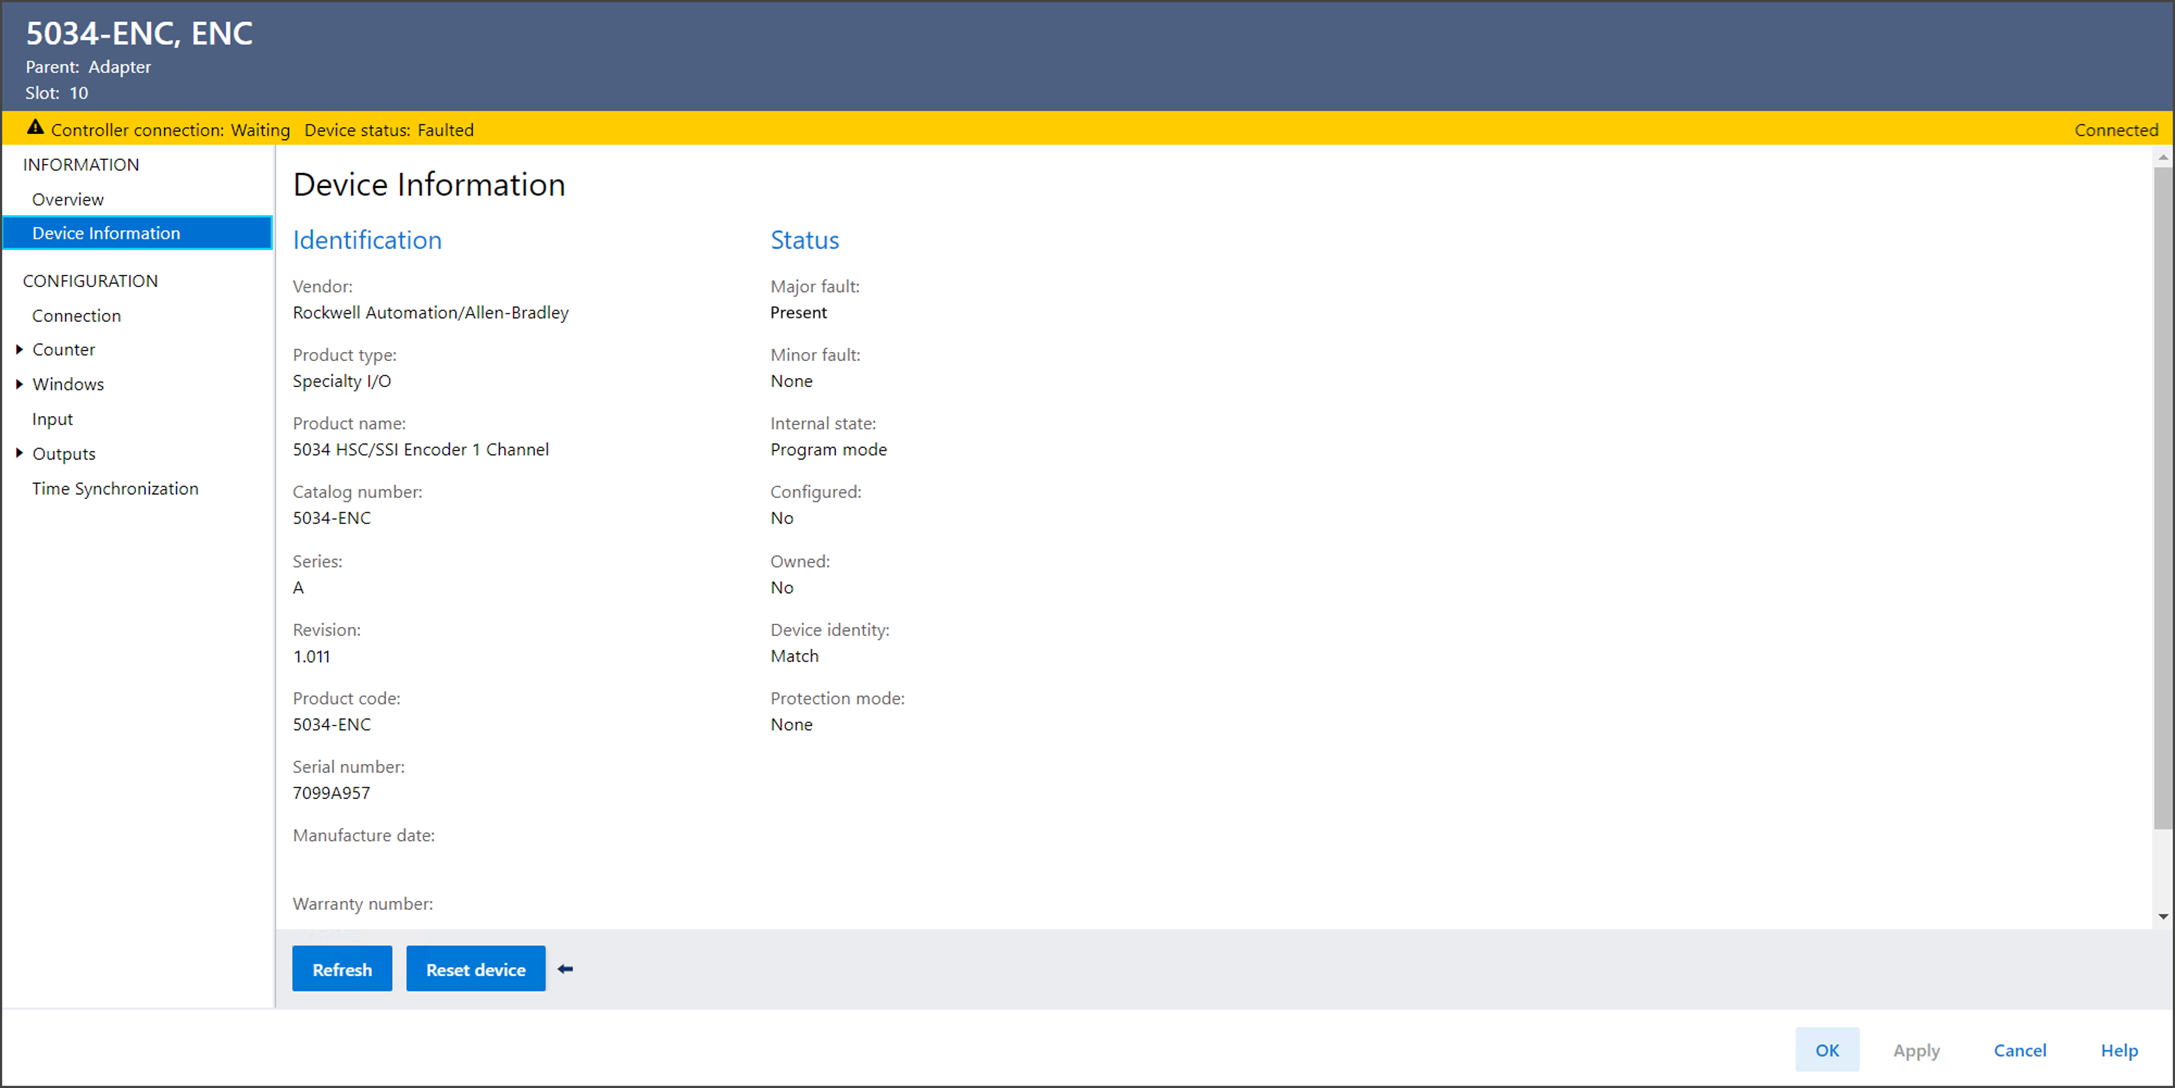Screen dimensions: 2175x1088
Task: Expand the Windows tree node
Action: (x=19, y=384)
